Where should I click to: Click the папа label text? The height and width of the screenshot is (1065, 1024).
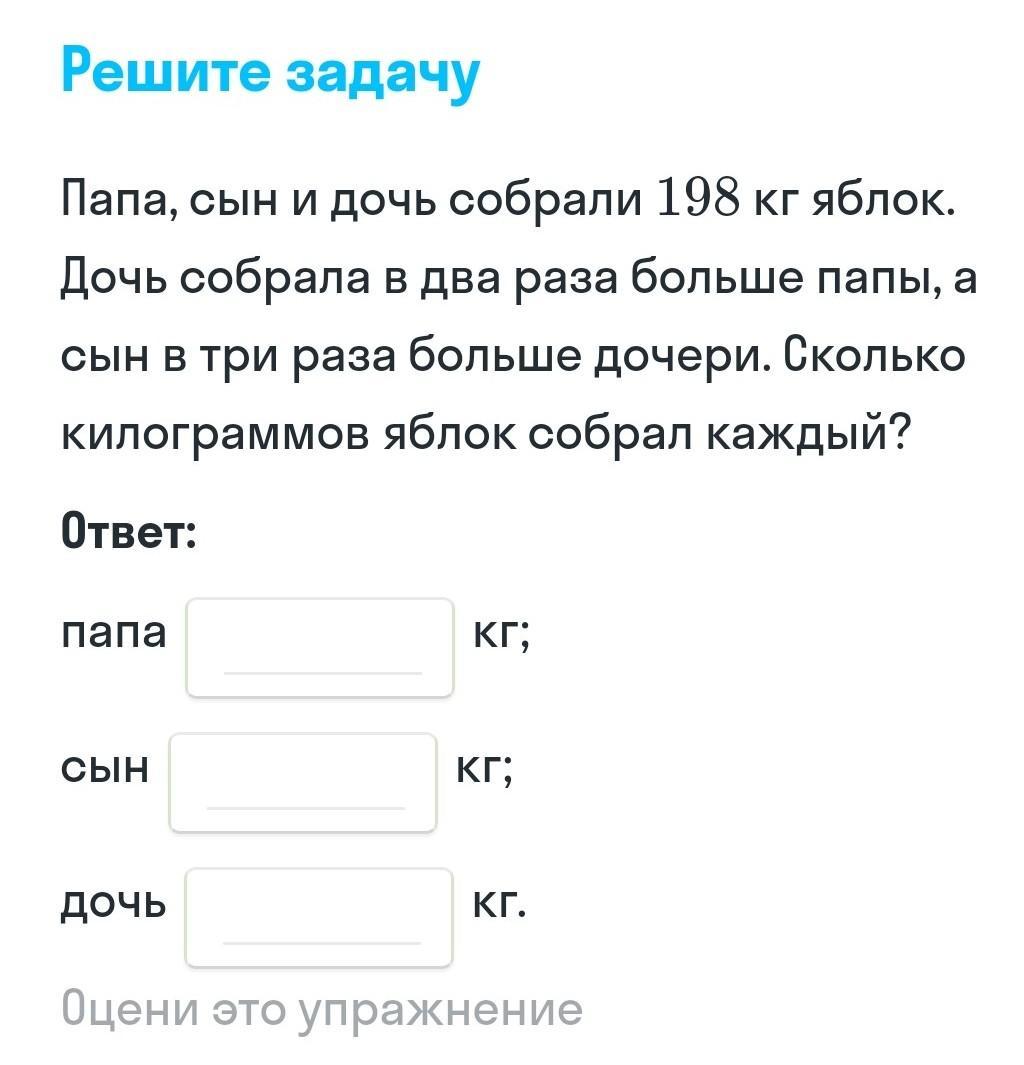(x=113, y=634)
